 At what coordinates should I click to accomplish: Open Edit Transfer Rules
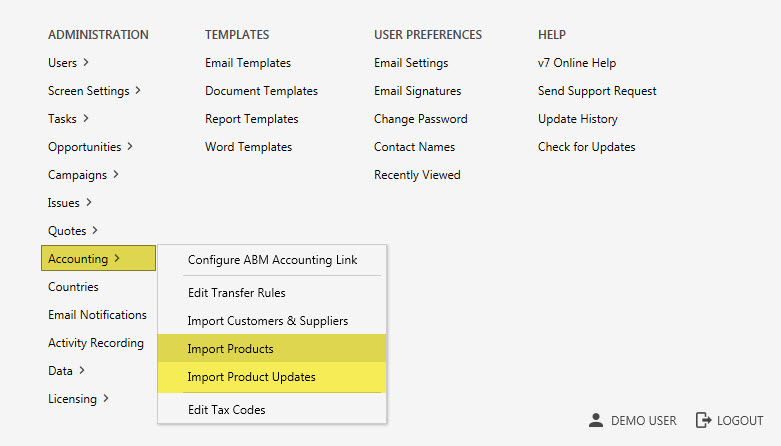click(x=236, y=293)
